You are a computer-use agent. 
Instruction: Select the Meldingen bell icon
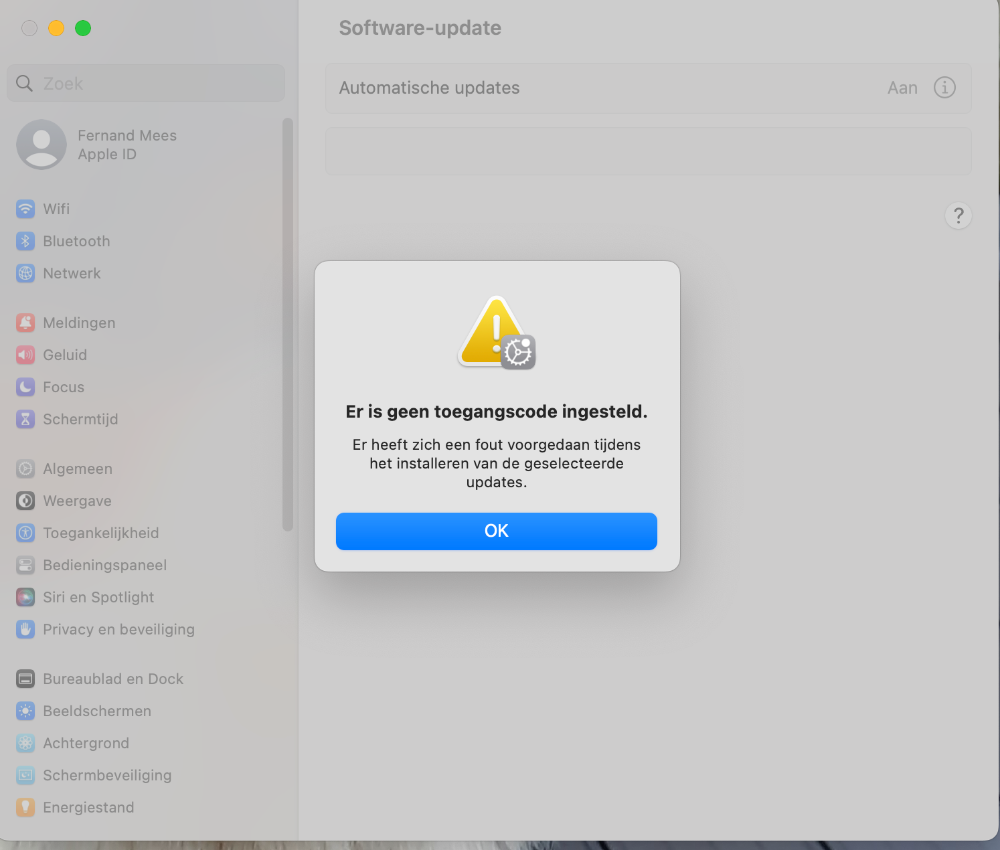26,323
